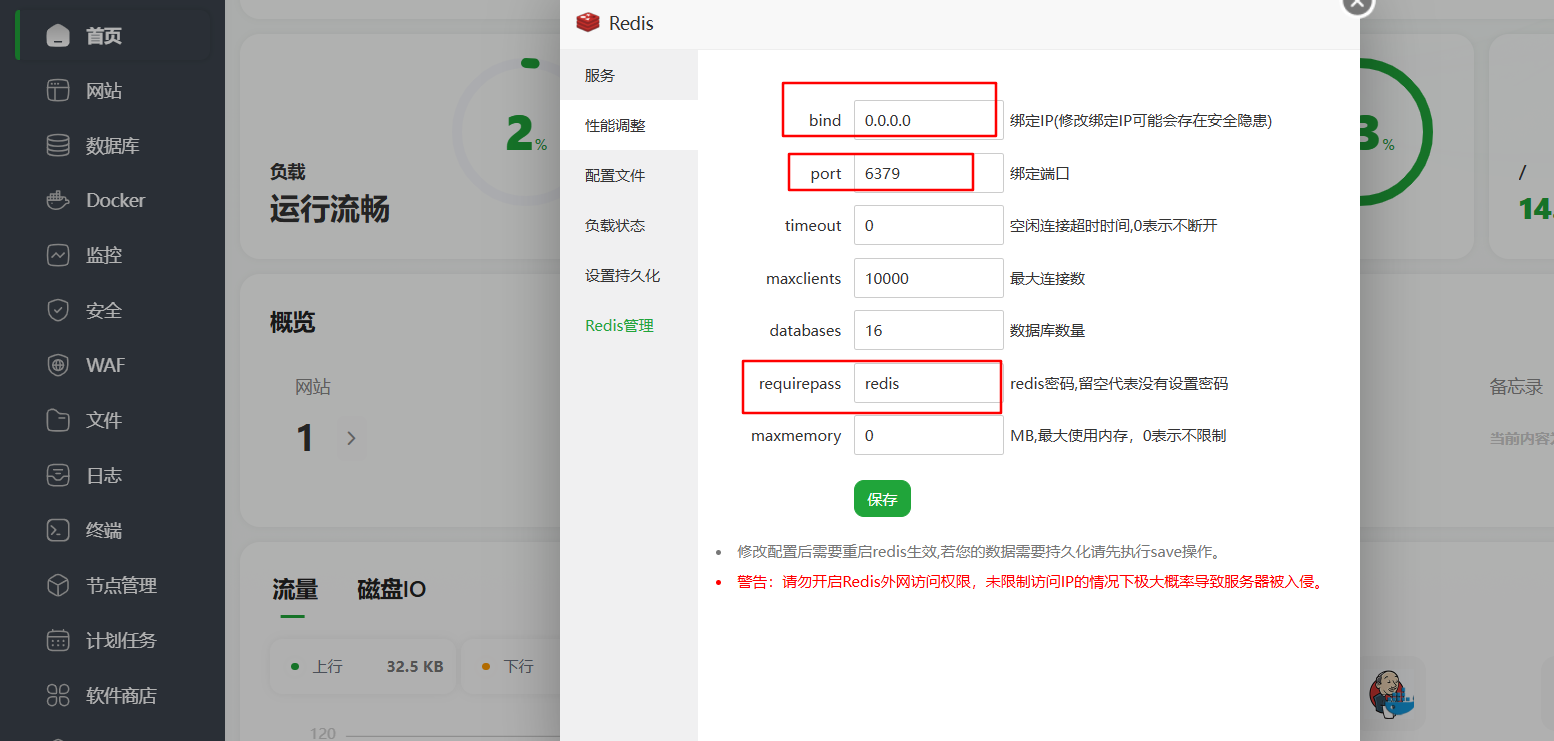
Task: Open the 文件 folder icon in sidebar
Action: [59, 420]
